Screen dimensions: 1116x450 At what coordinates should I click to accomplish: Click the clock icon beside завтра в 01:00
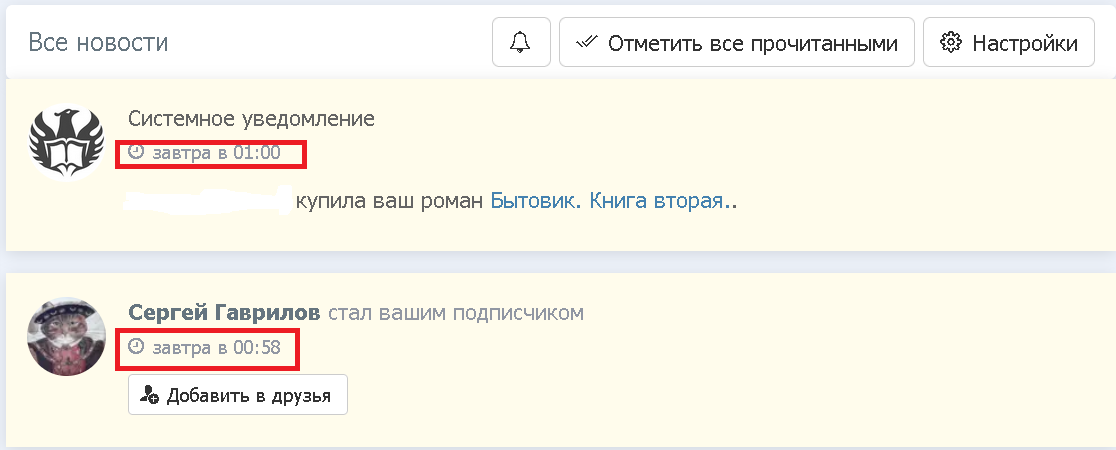(x=137, y=153)
